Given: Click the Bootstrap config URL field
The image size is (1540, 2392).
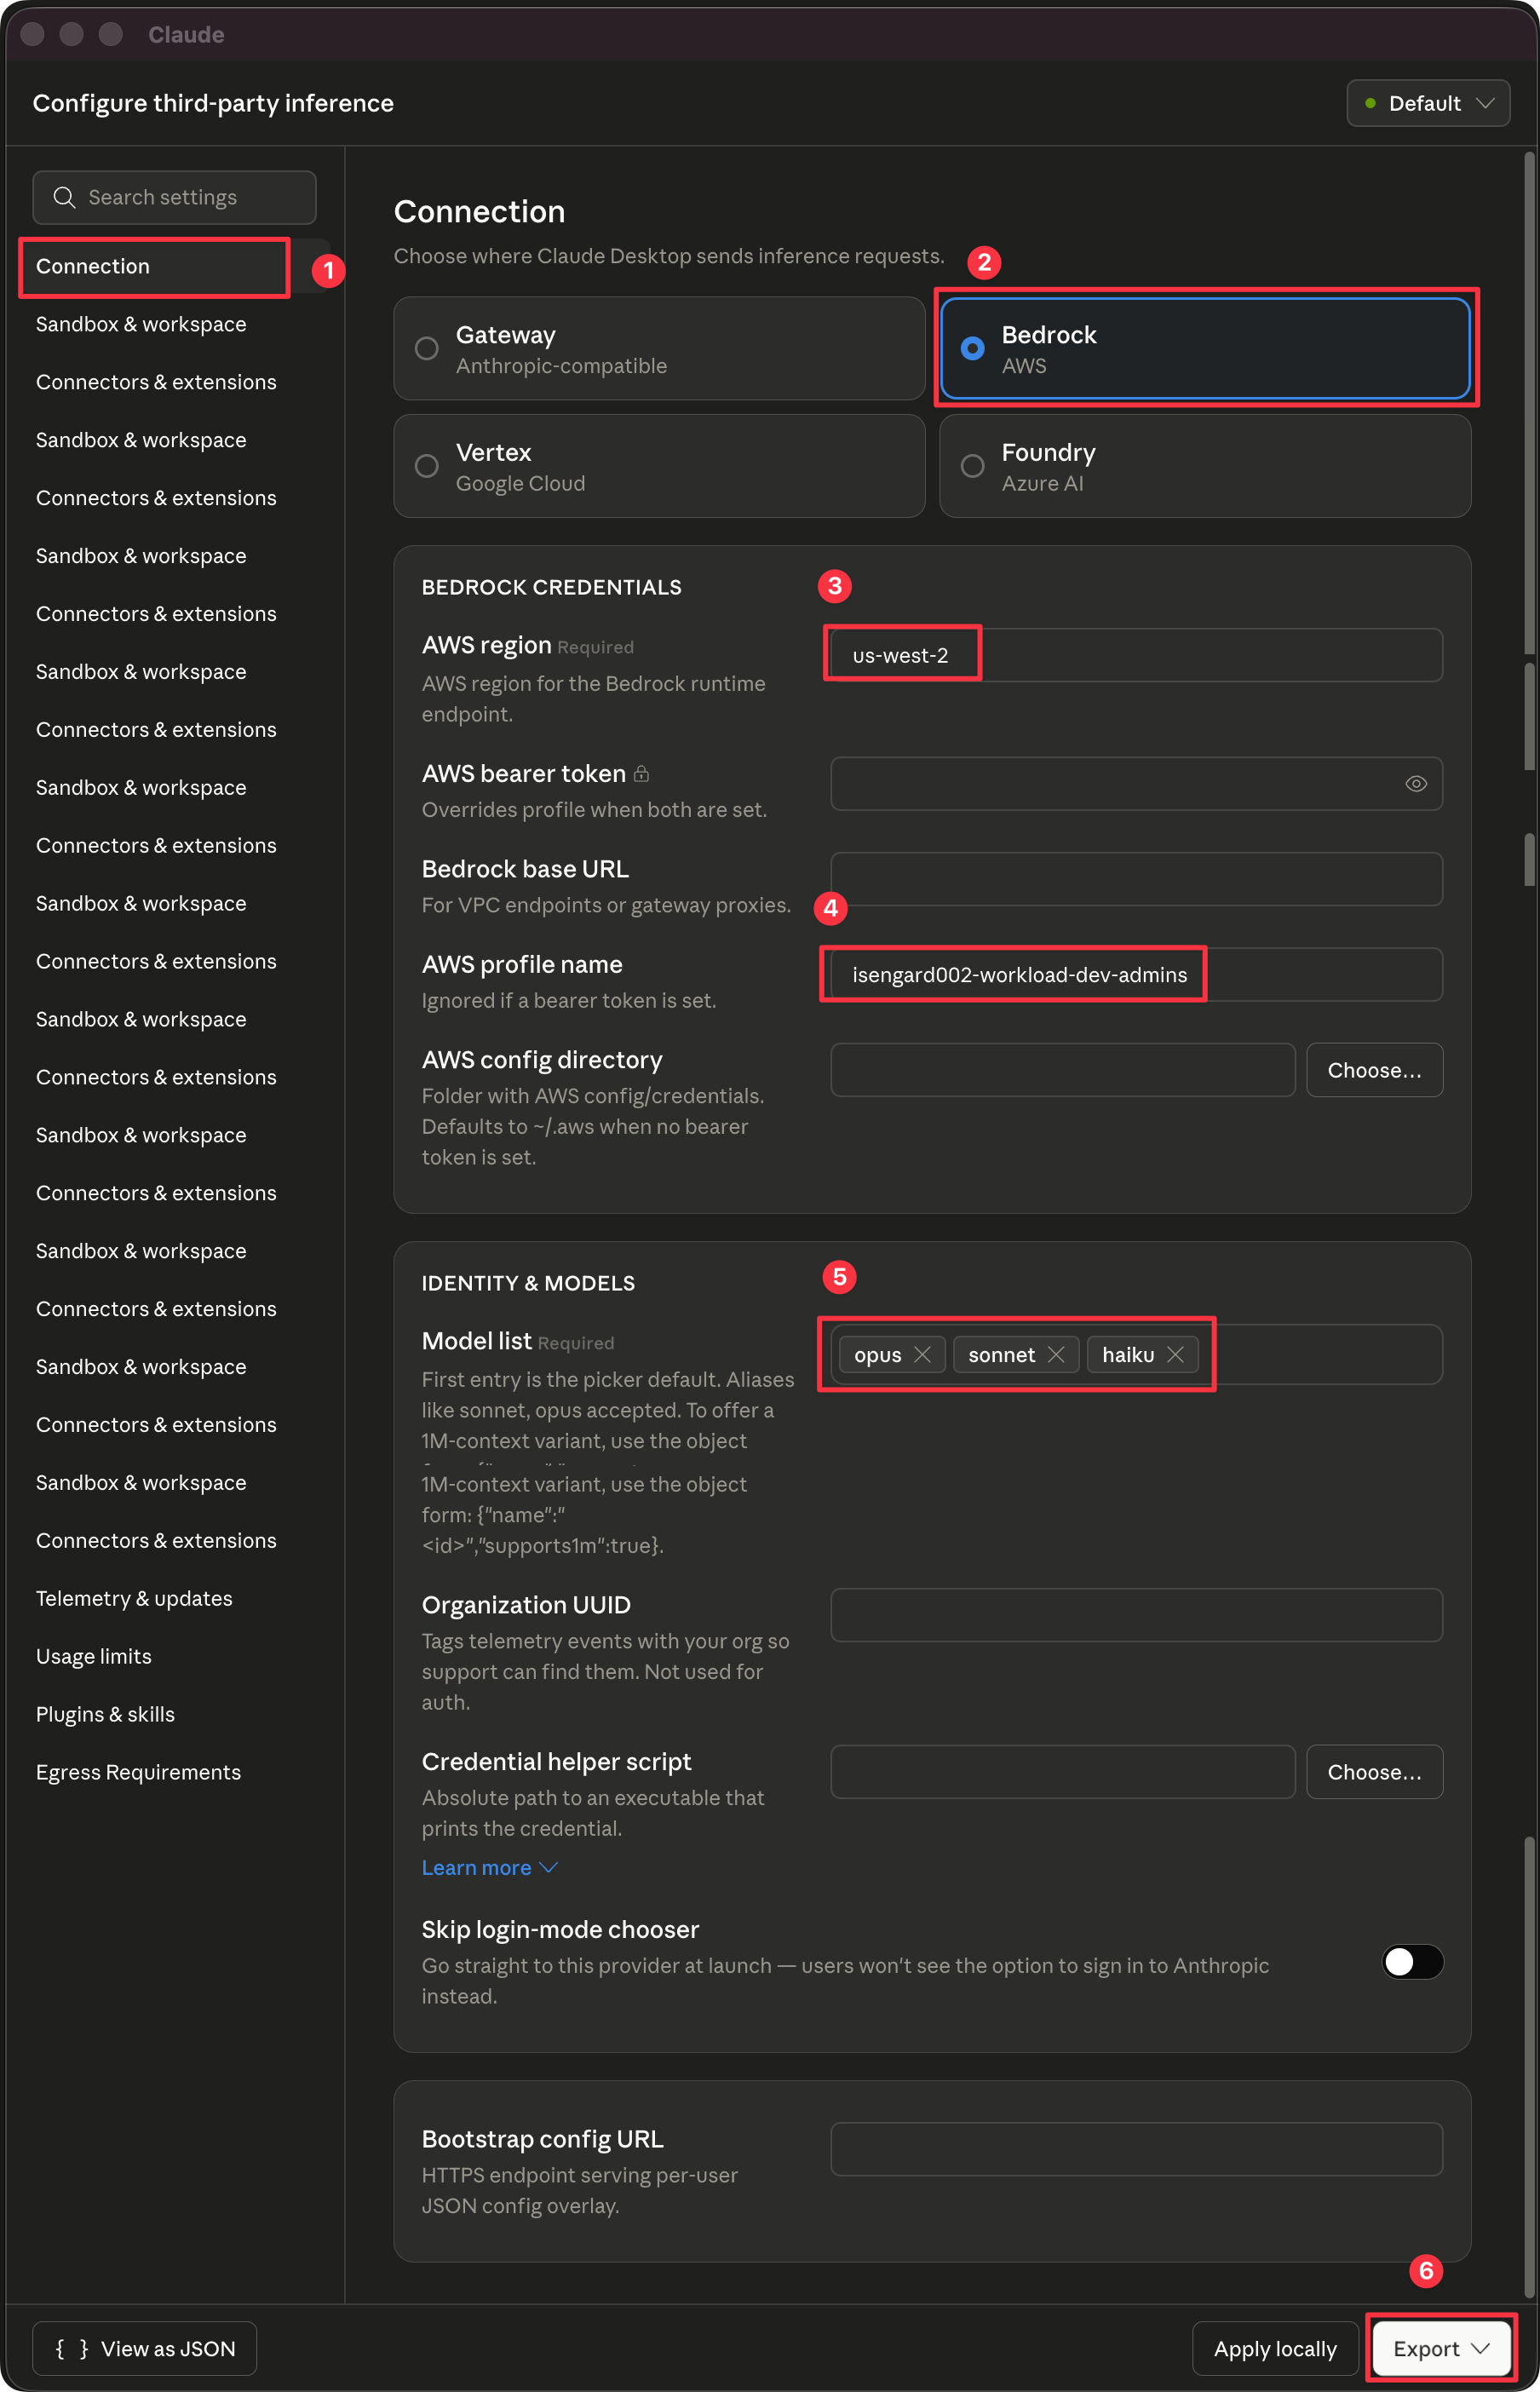Looking at the screenshot, I should pos(1136,2149).
